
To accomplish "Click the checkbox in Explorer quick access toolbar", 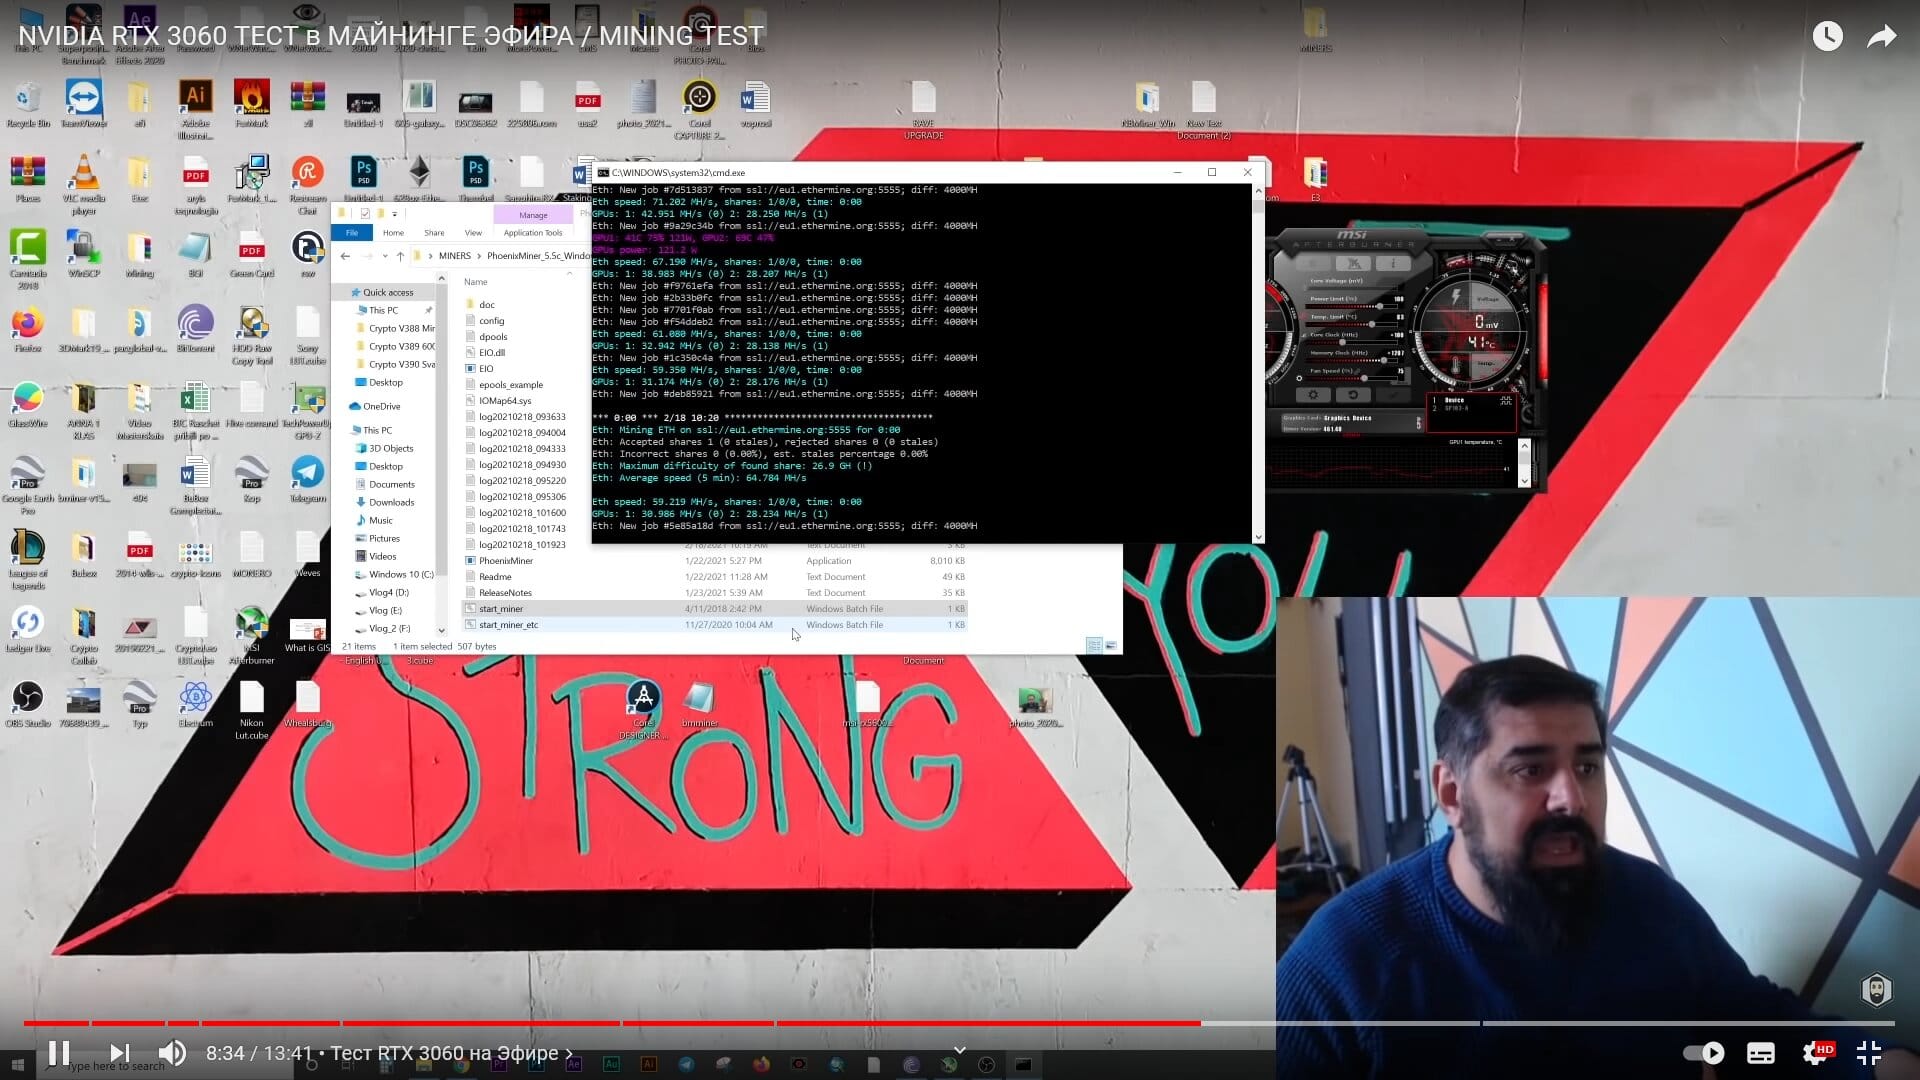I will pos(365,214).
